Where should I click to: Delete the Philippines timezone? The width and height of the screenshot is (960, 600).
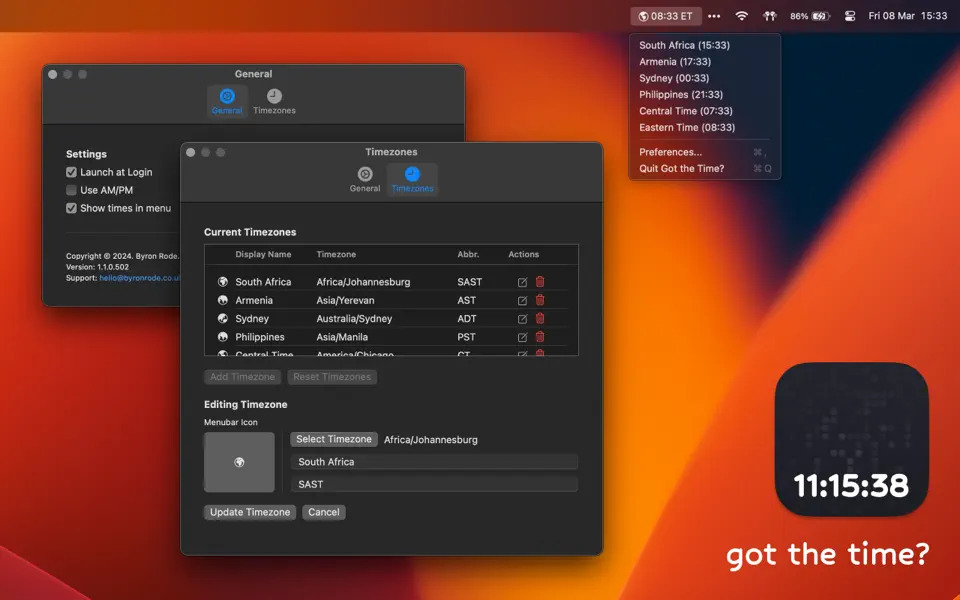540,337
